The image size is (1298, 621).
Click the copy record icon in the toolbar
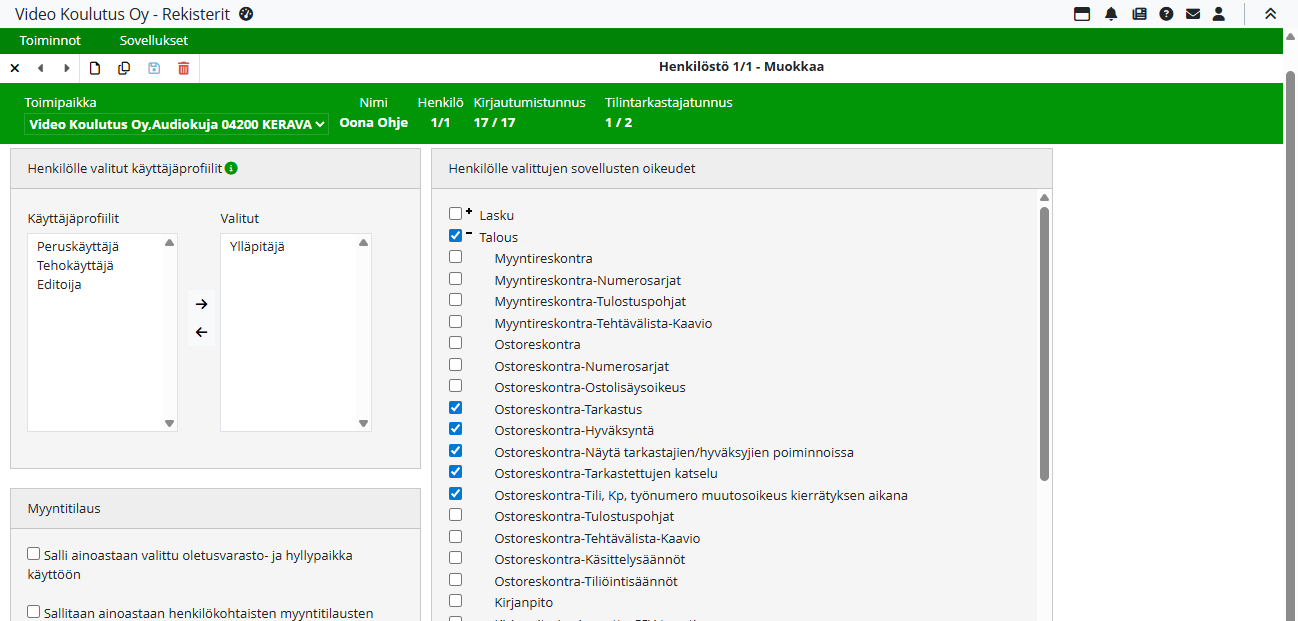124,68
